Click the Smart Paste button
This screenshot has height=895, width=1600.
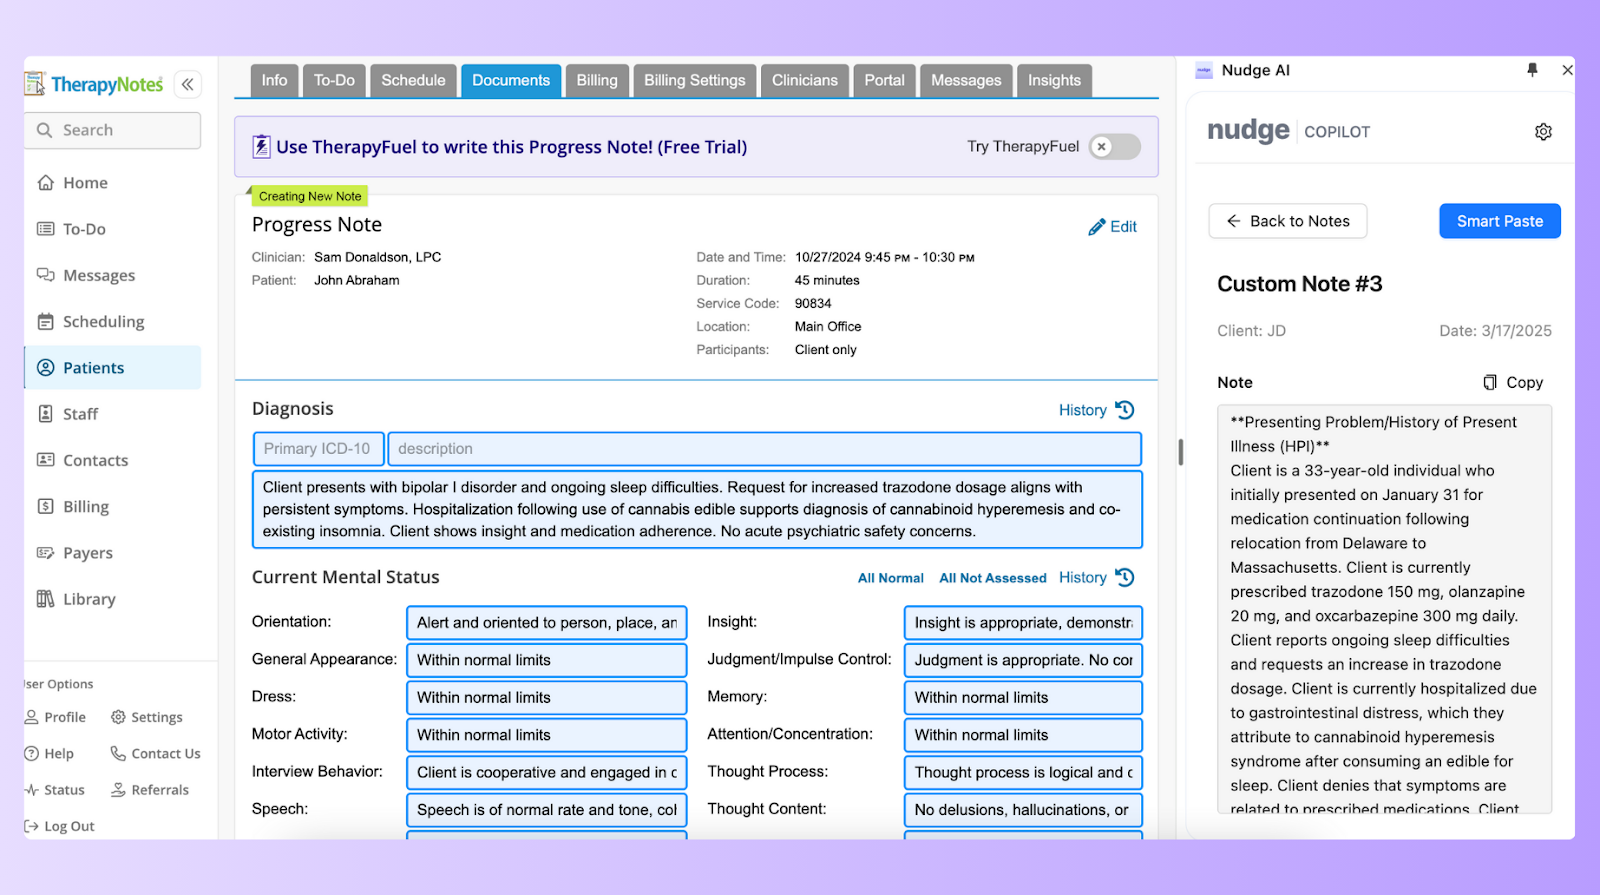pos(1500,221)
